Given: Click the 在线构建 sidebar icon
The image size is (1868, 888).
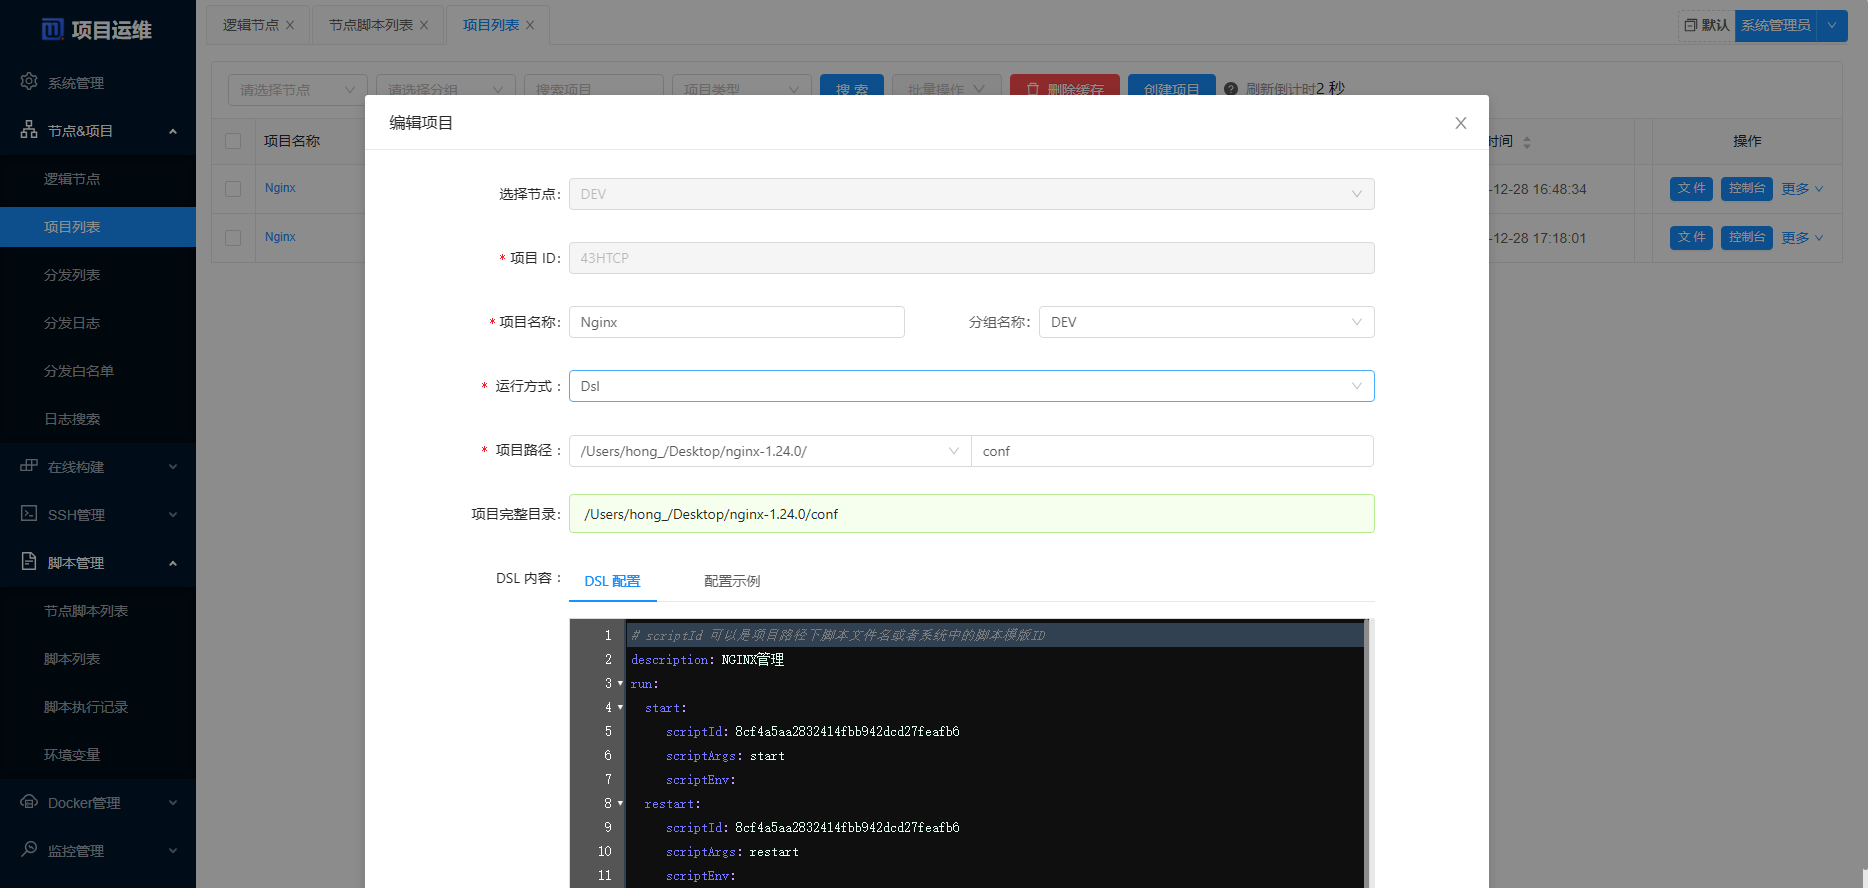Looking at the screenshot, I should (29, 466).
